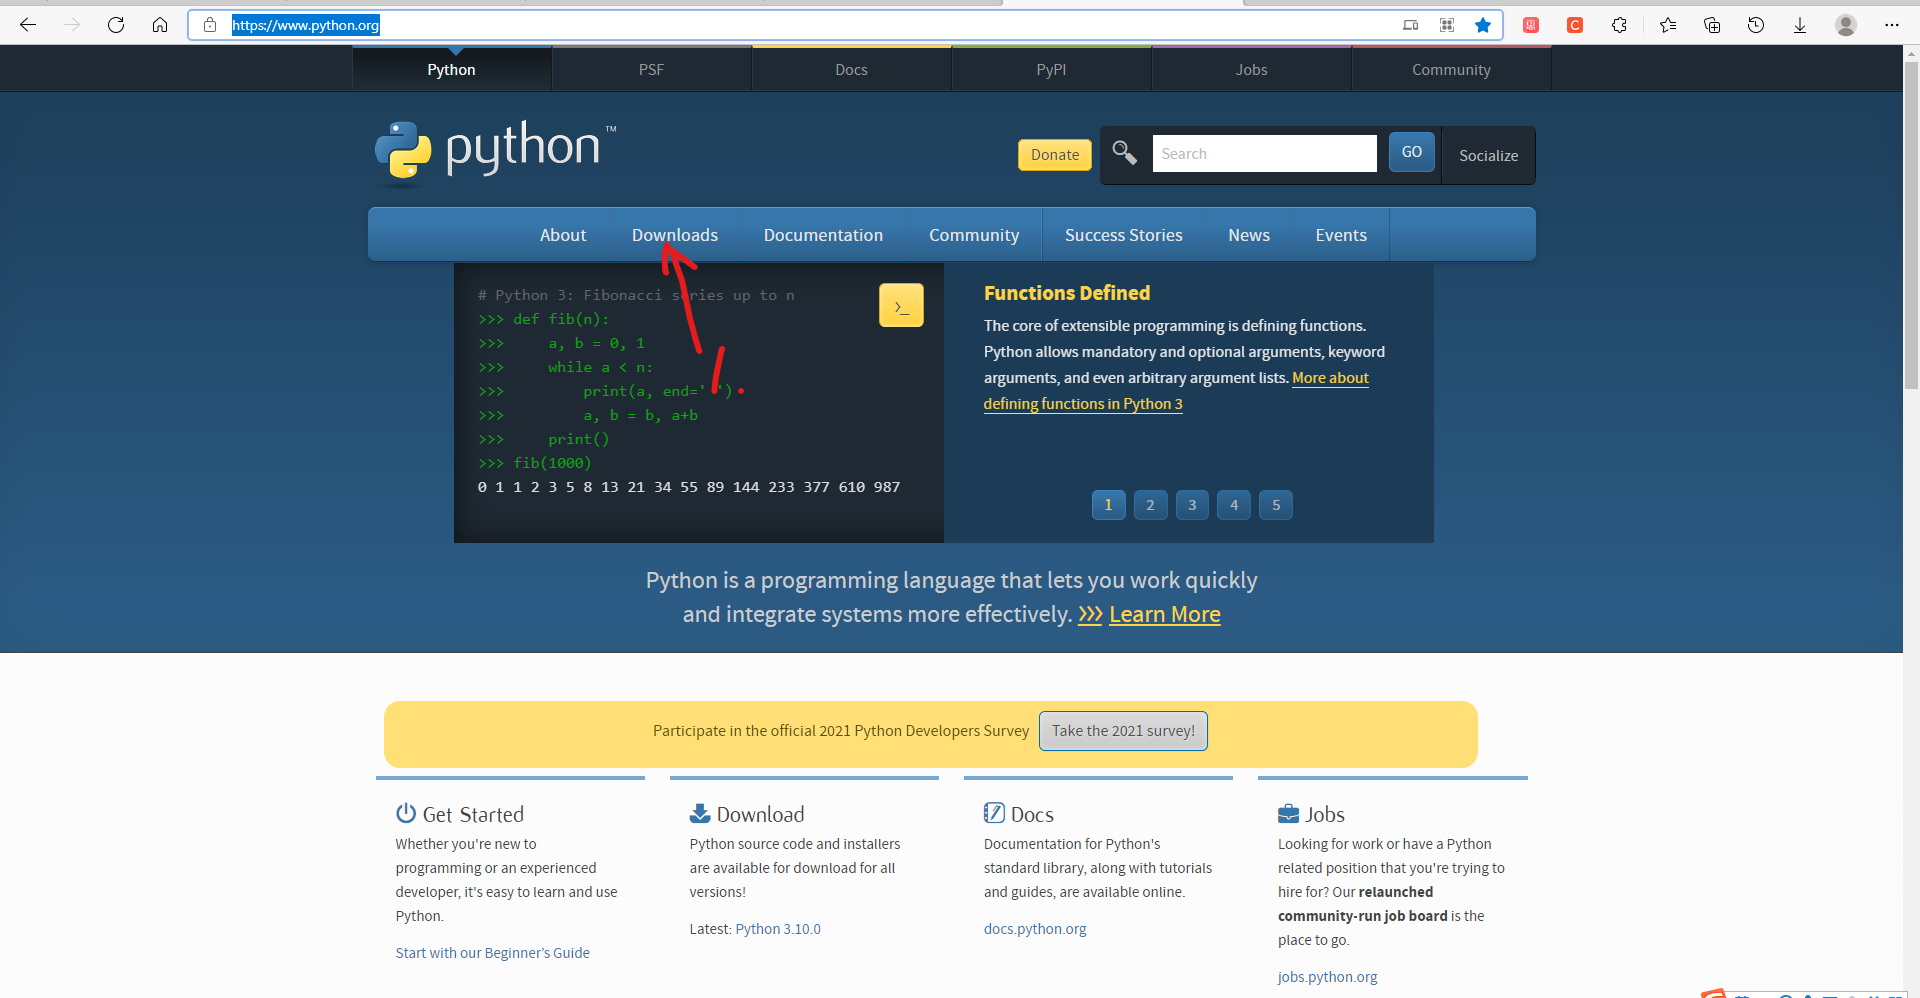Open the Documentation menu
The width and height of the screenshot is (1920, 998).
point(824,235)
